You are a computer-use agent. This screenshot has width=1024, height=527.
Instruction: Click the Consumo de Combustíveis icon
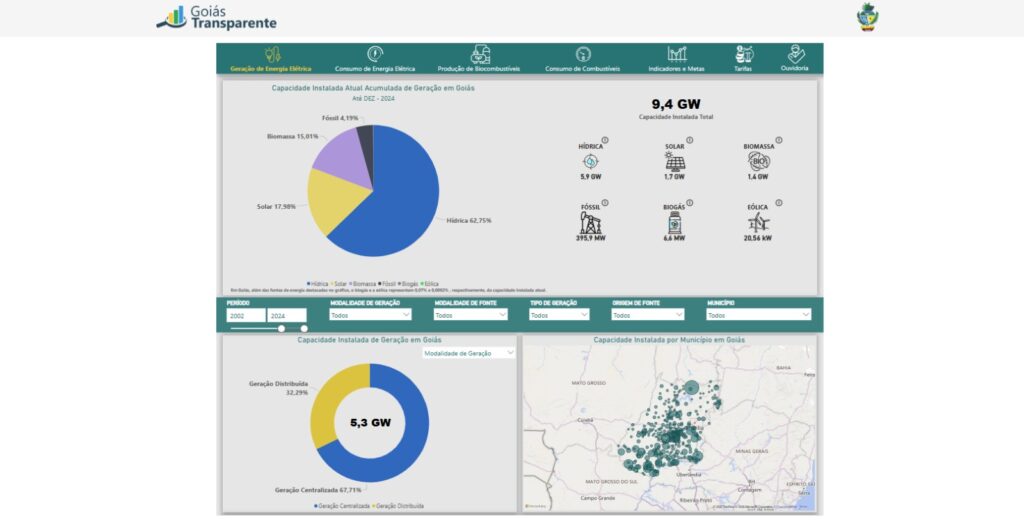[x=583, y=54]
